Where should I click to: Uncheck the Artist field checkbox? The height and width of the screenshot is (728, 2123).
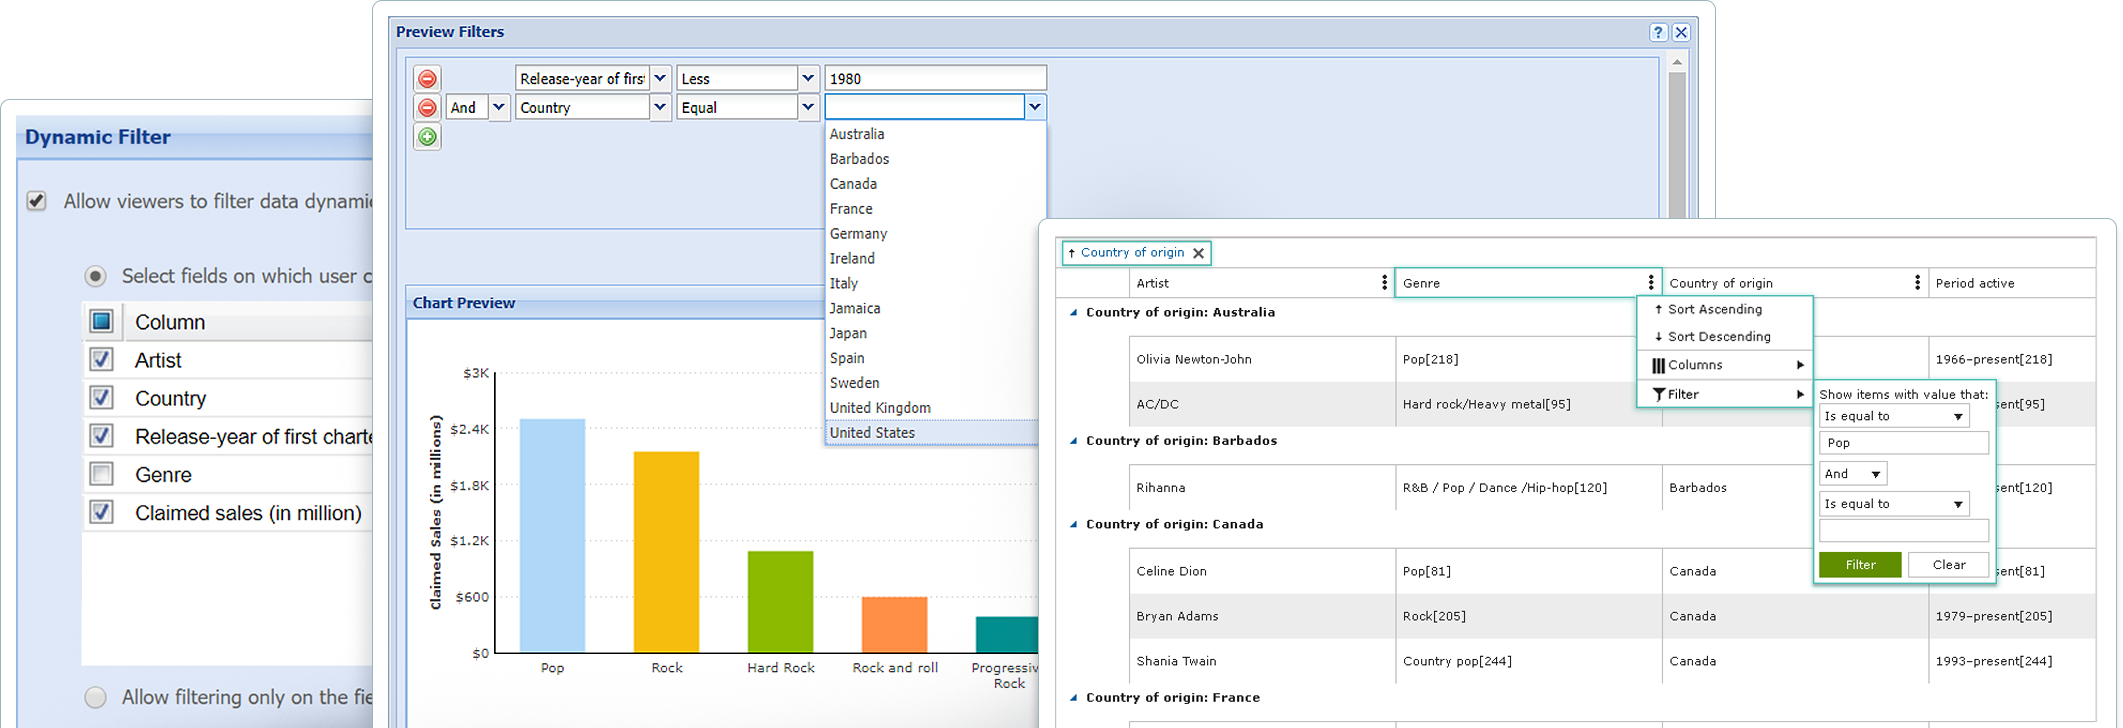(101, 360)
